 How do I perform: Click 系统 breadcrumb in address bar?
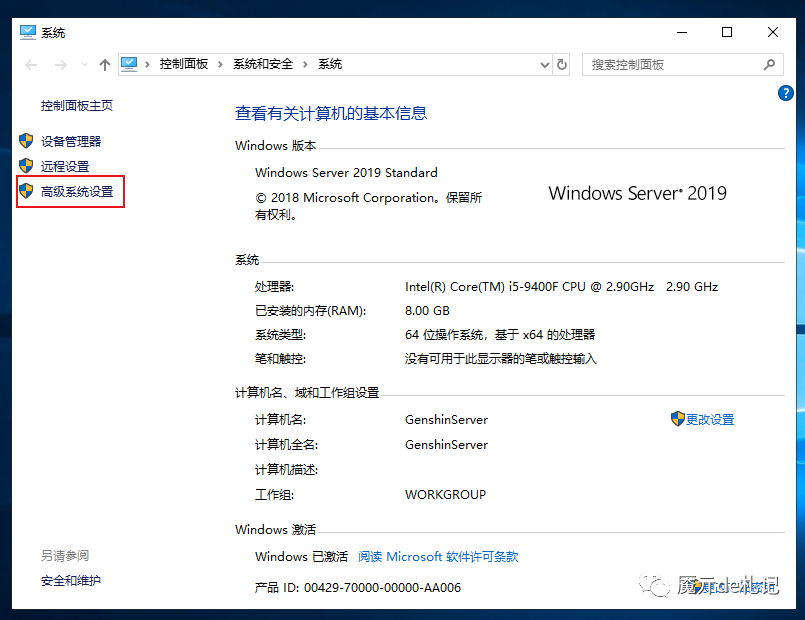tap(330, 64)
